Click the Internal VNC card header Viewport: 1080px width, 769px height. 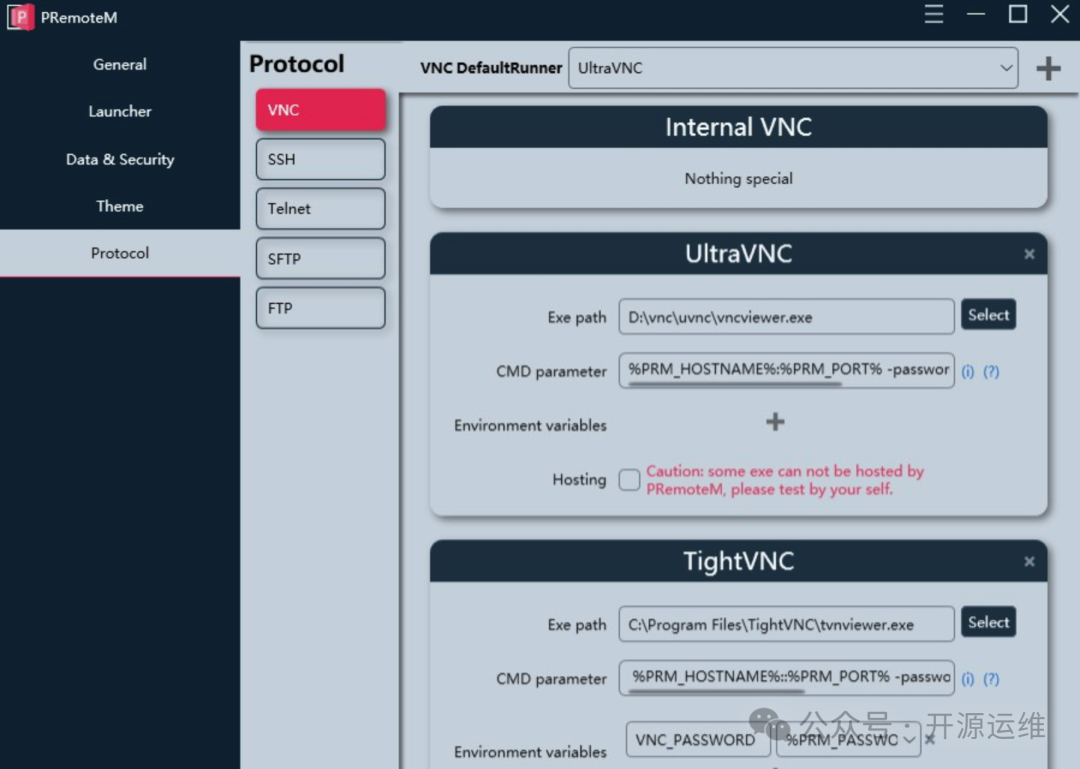pyautogui.click(x=738, y=127)
